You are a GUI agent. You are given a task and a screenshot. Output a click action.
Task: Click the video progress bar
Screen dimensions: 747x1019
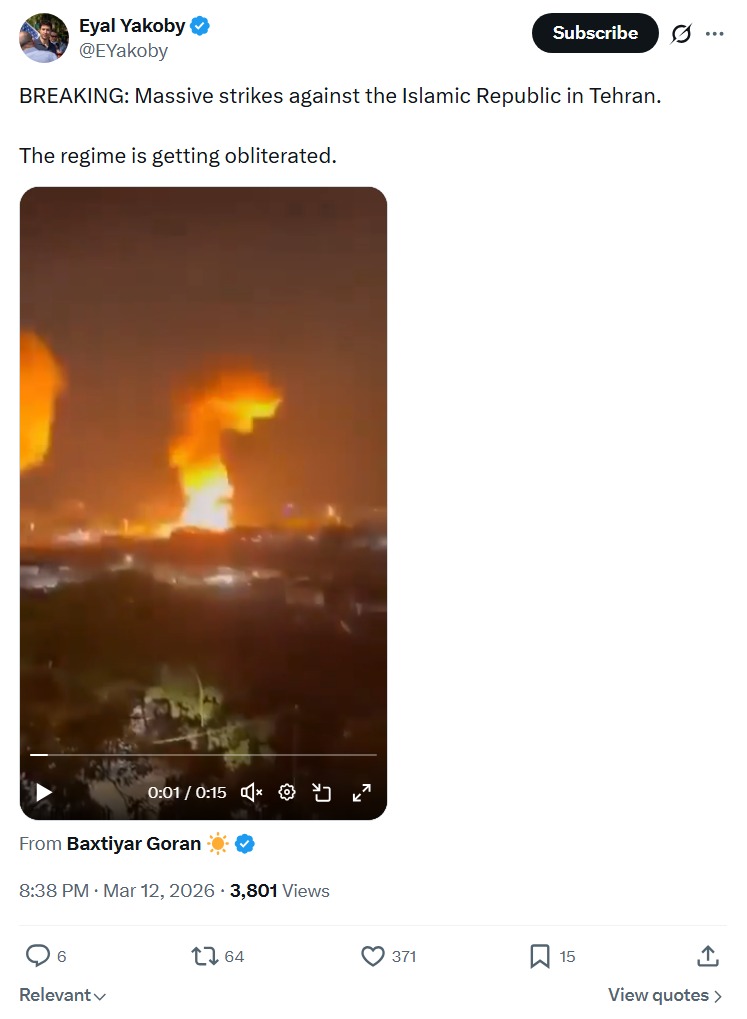pyautogui.click(x=203, y=755)
